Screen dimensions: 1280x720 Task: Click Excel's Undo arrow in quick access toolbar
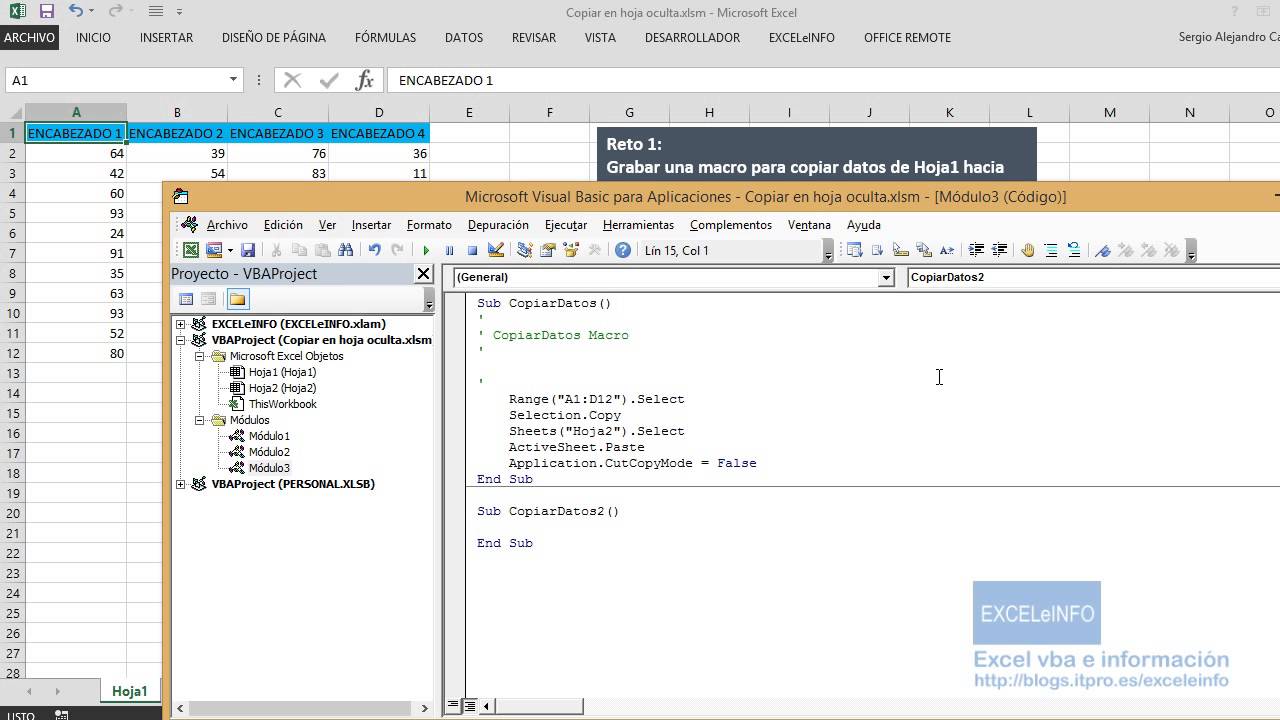click(76, 12)
